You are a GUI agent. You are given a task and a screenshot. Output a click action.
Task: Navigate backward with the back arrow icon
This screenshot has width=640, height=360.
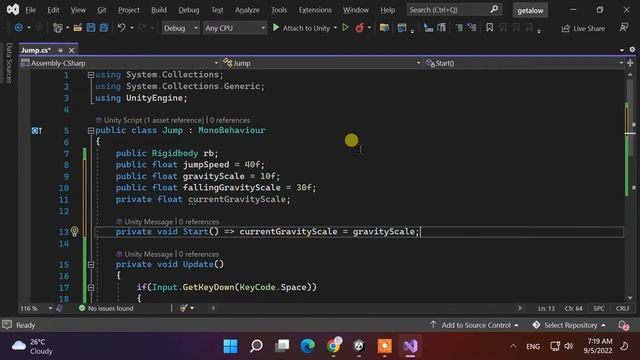[x=18, y=28]
